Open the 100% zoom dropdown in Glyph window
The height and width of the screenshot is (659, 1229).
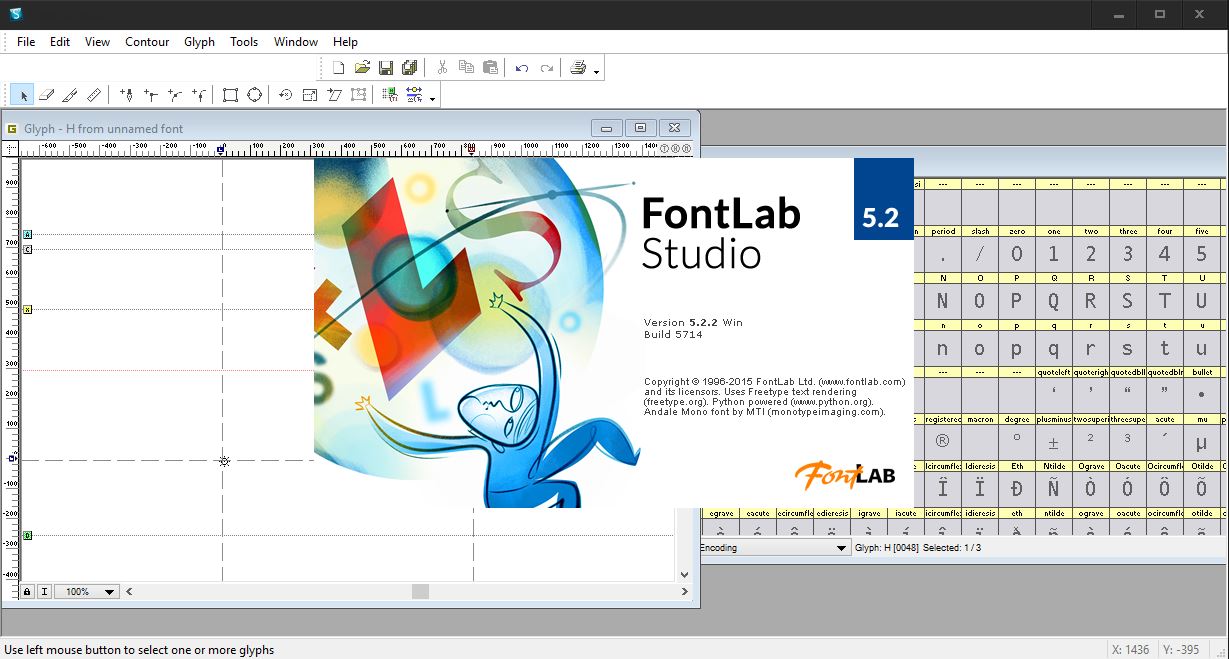tap(110, 592)
